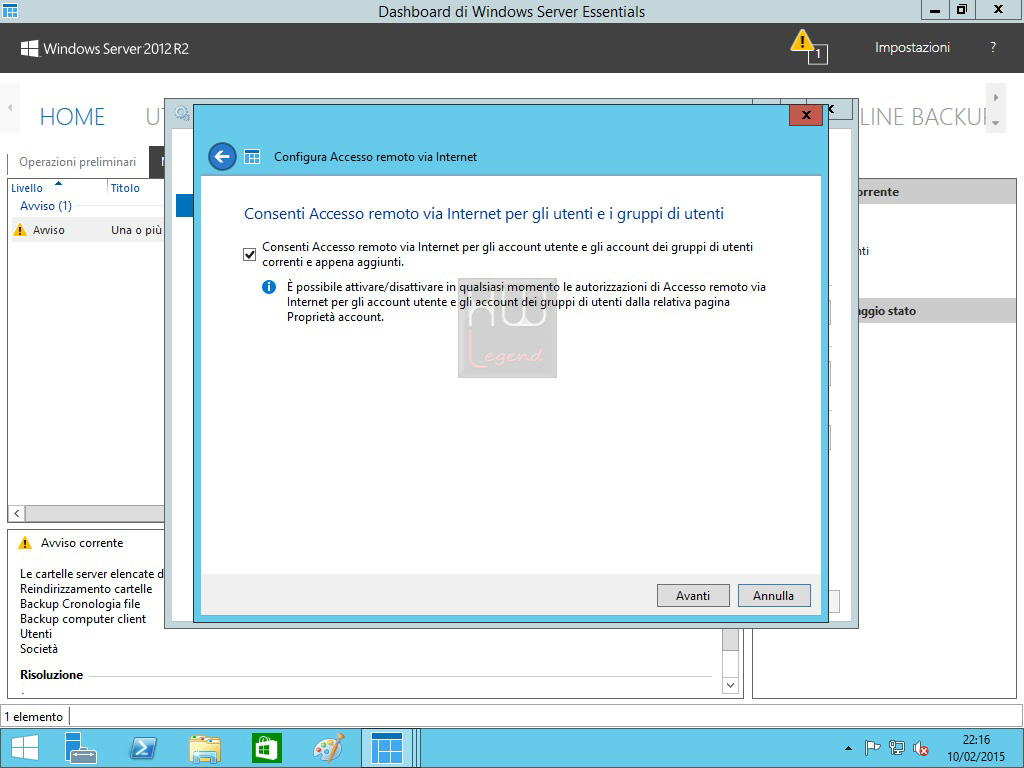Click the Avviso corrente warning icon
The height and width of the screenshot is (768, 1024).
tap(25, 543)
